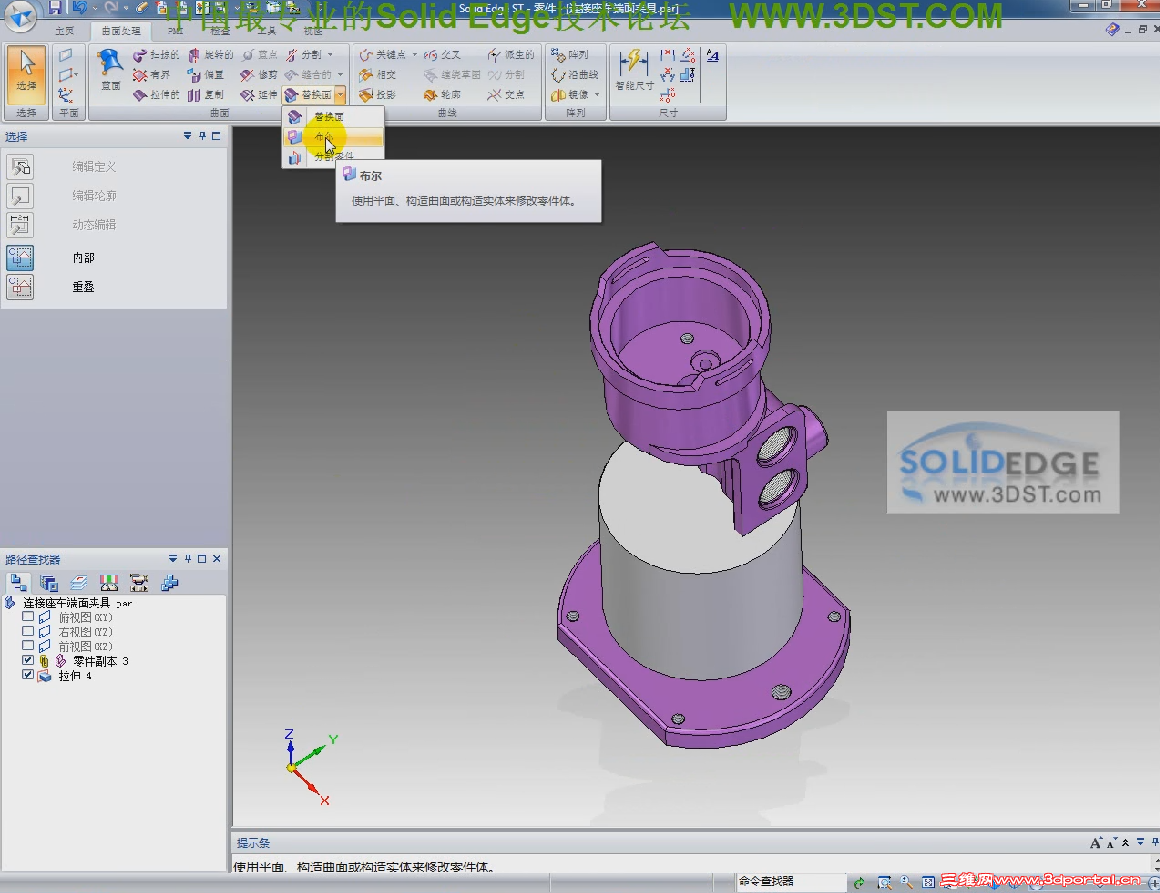Toggle the 内部 inside selection mode button
This screenshot has height=893, width=1160.
point(20,257)
